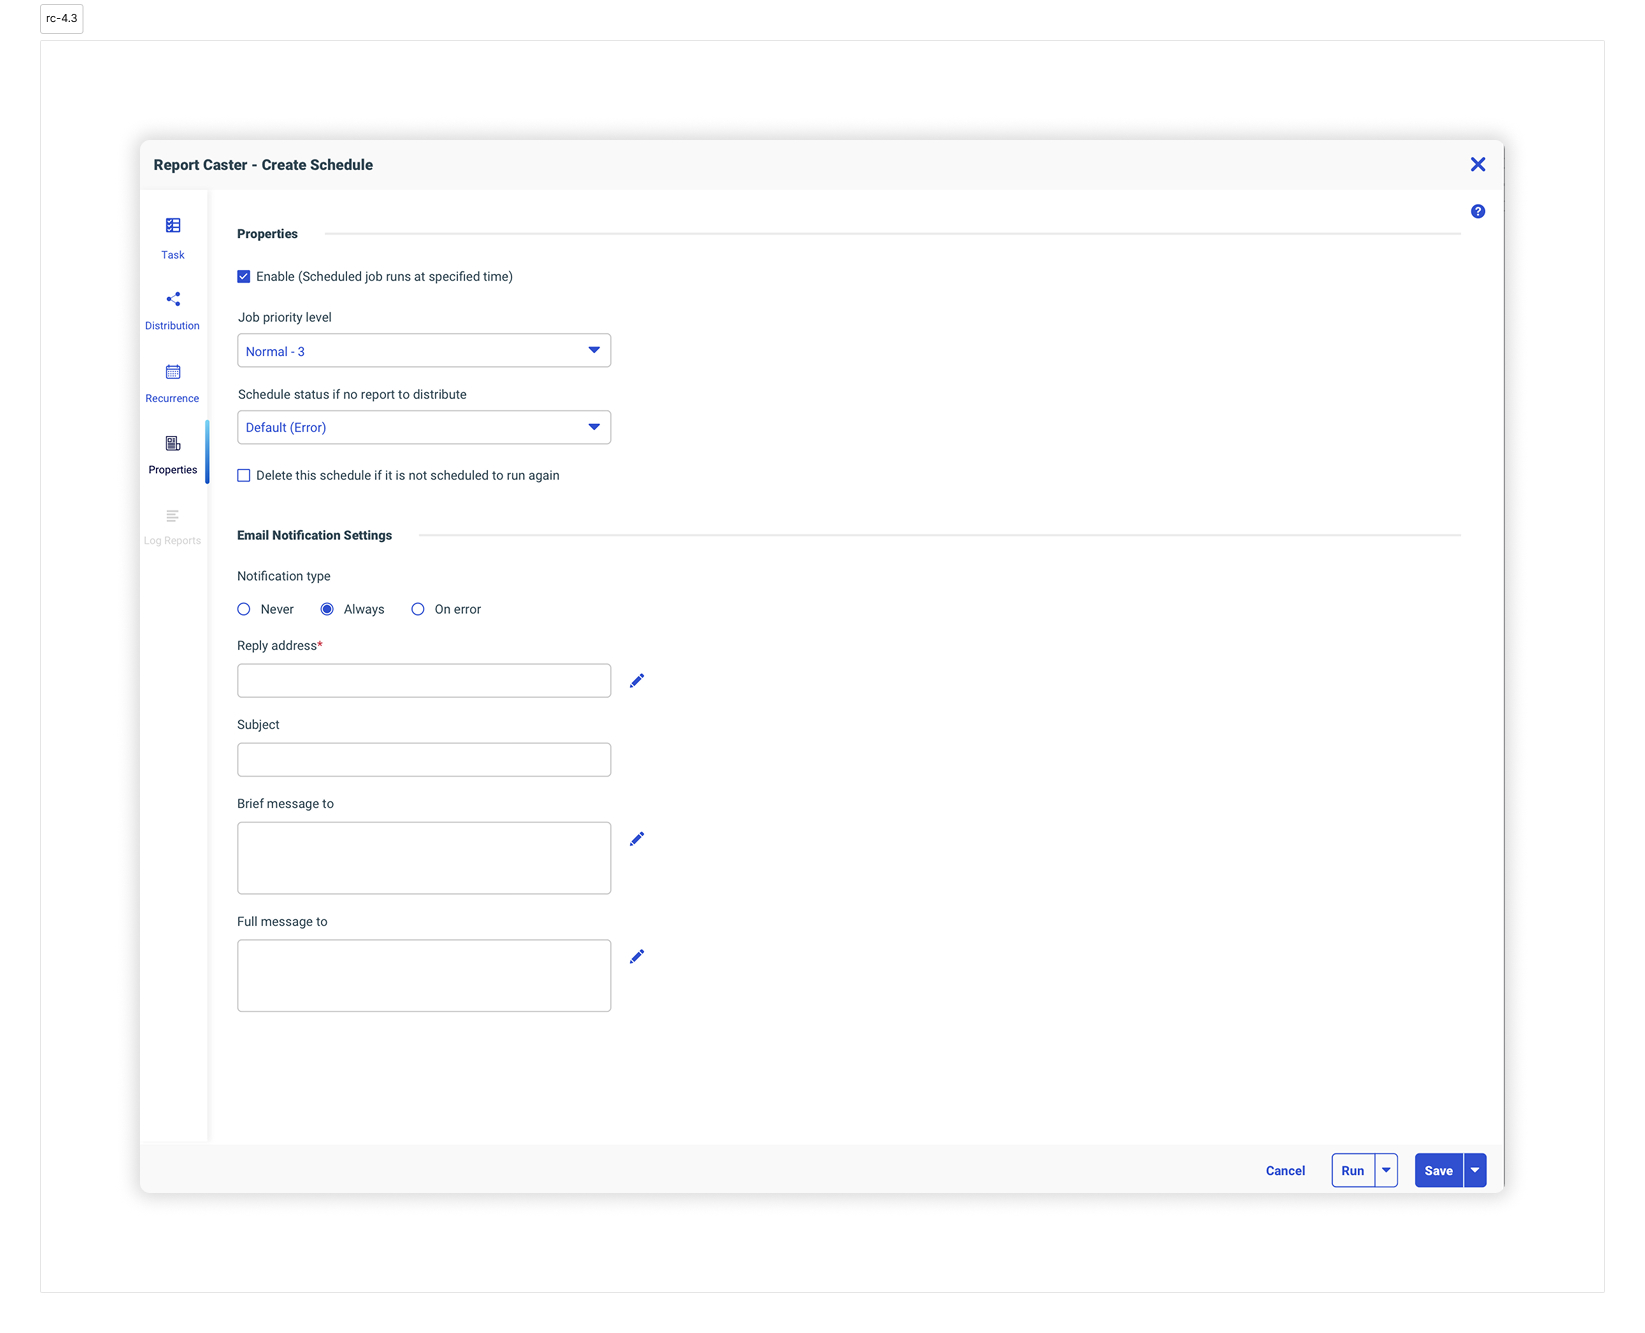Open the Log Reports sidebar icon
Image resolution: width=1645 pixels, height=1333 pixels.
[x=173, y=516]
